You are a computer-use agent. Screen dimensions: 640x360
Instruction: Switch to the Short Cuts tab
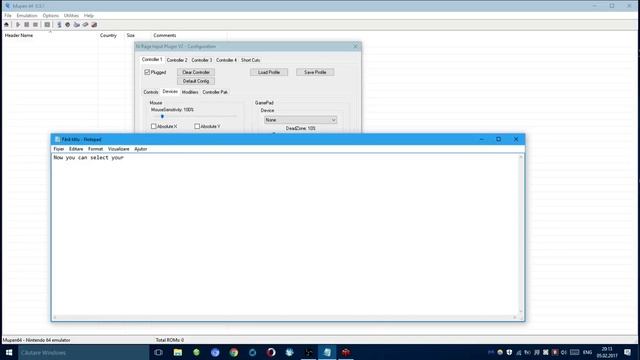[x=251, y=60]
